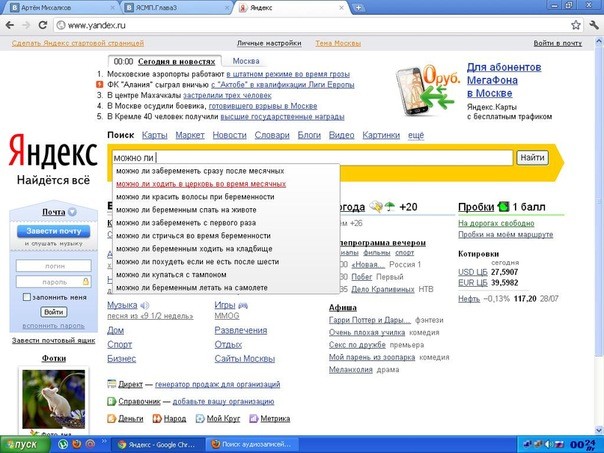Screen dimensions: 604x453
Task: Switch to the ЯСМП.Глава3 browser tab
Action: pos(177,8)
